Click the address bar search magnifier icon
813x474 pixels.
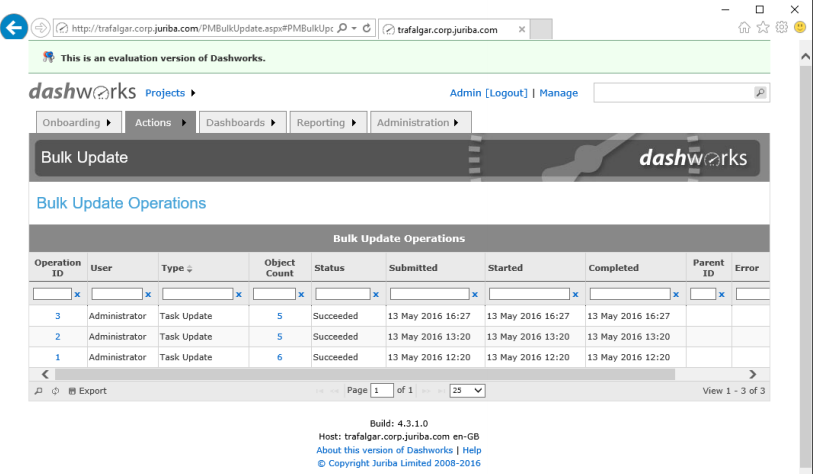pyautogui.click(x=342, y=28)
